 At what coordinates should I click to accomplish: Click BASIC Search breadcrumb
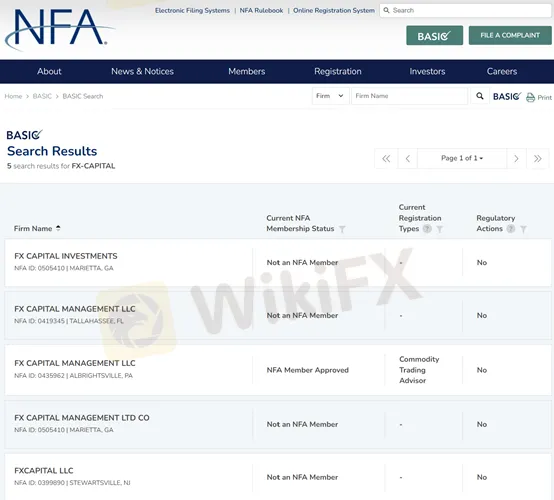[83, 96]
